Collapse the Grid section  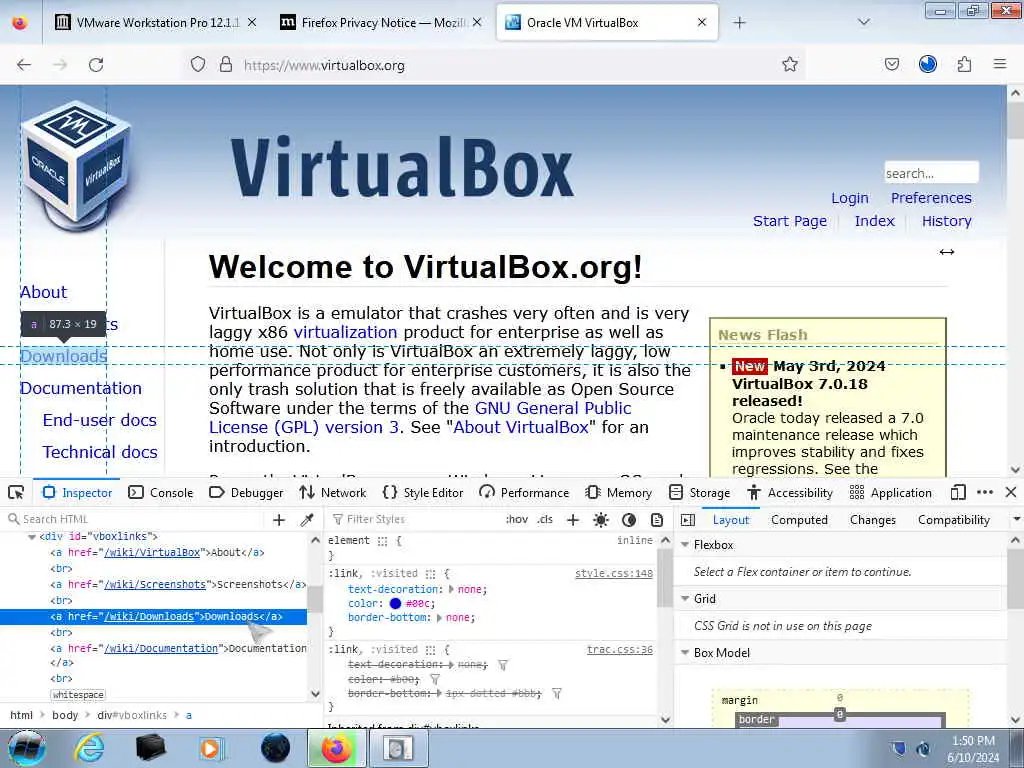[686, 599]
